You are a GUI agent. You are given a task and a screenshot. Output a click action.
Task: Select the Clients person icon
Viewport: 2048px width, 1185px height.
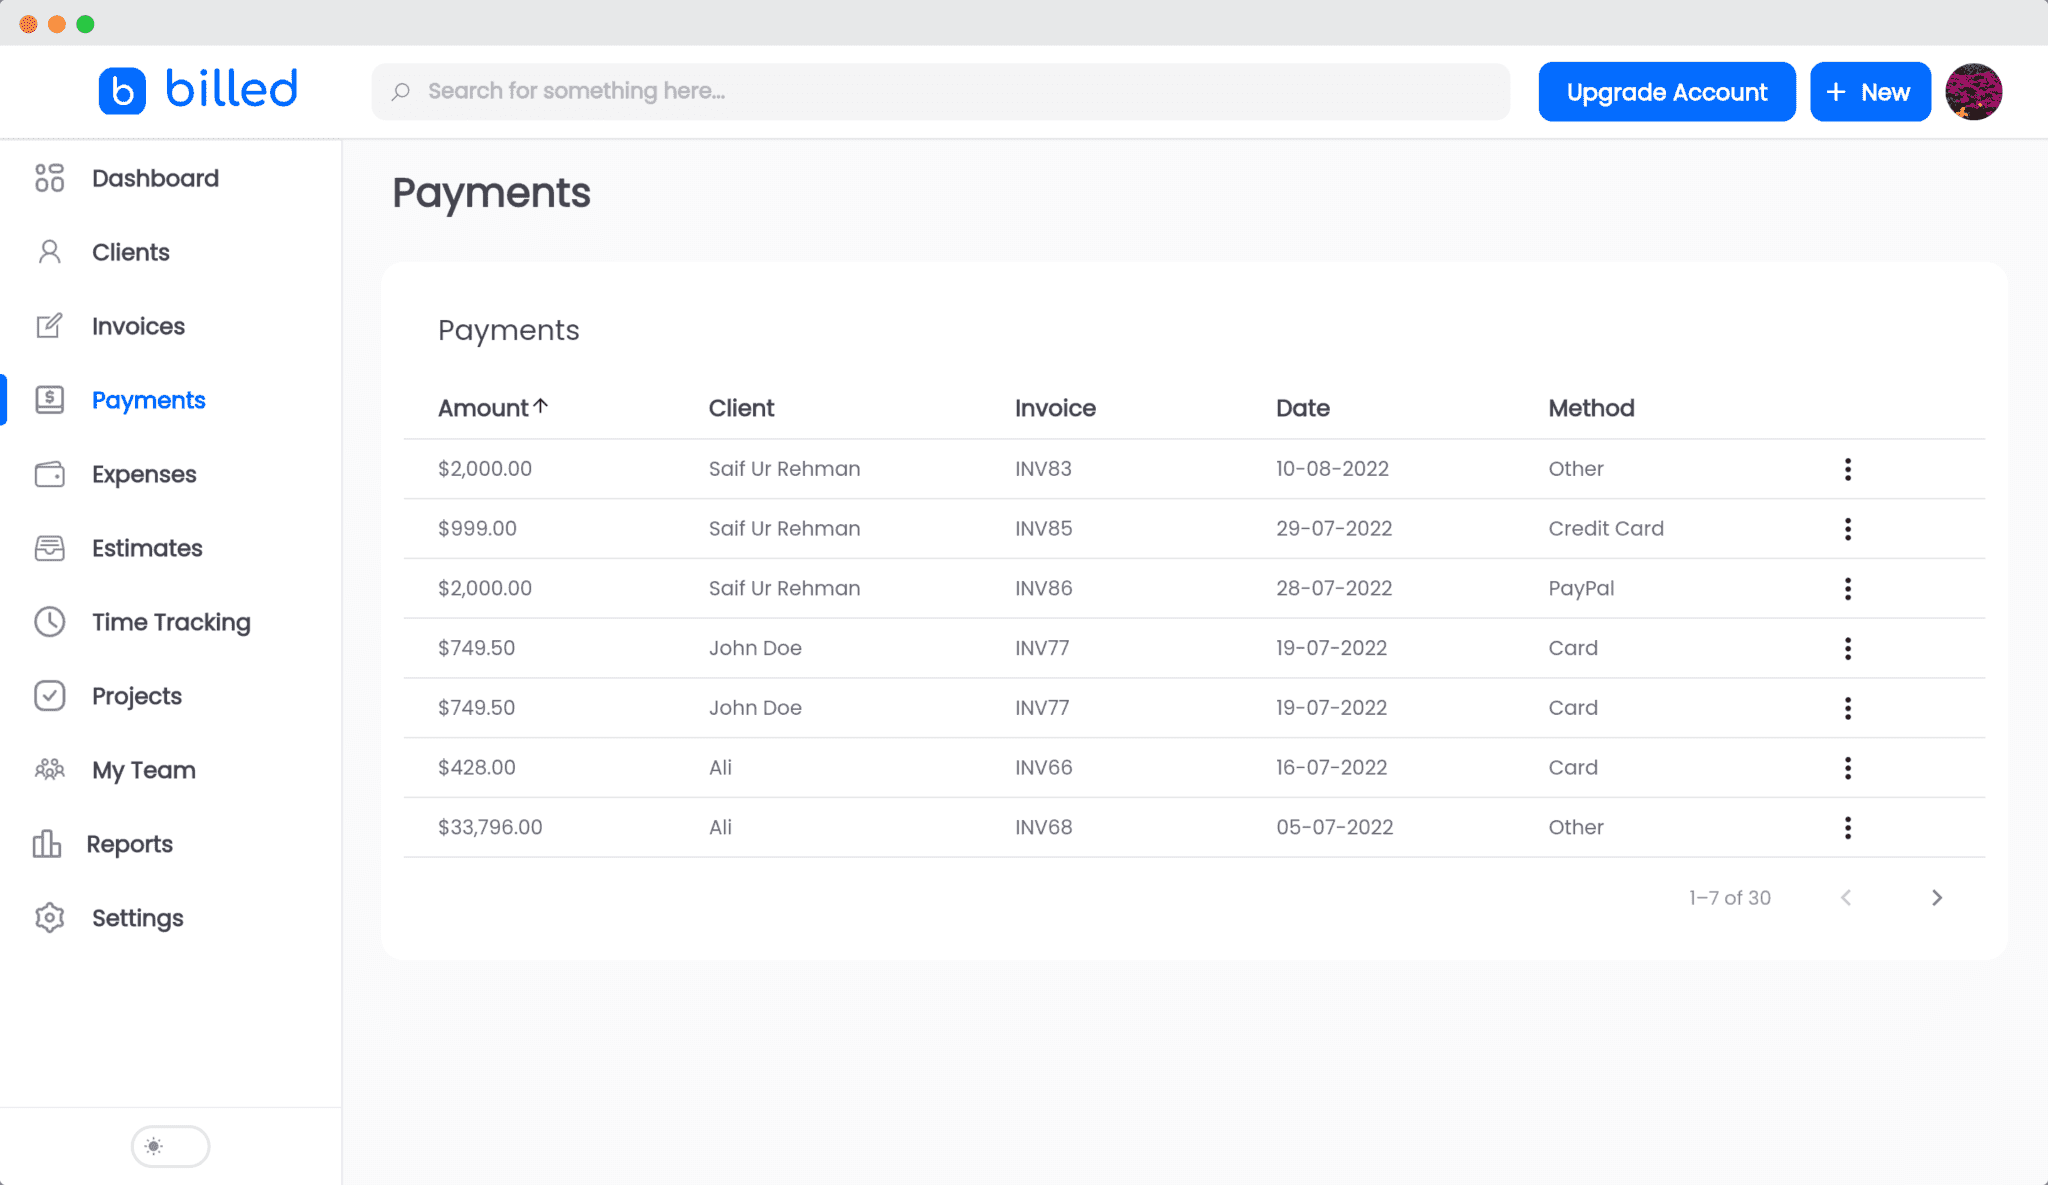[49, 251]
